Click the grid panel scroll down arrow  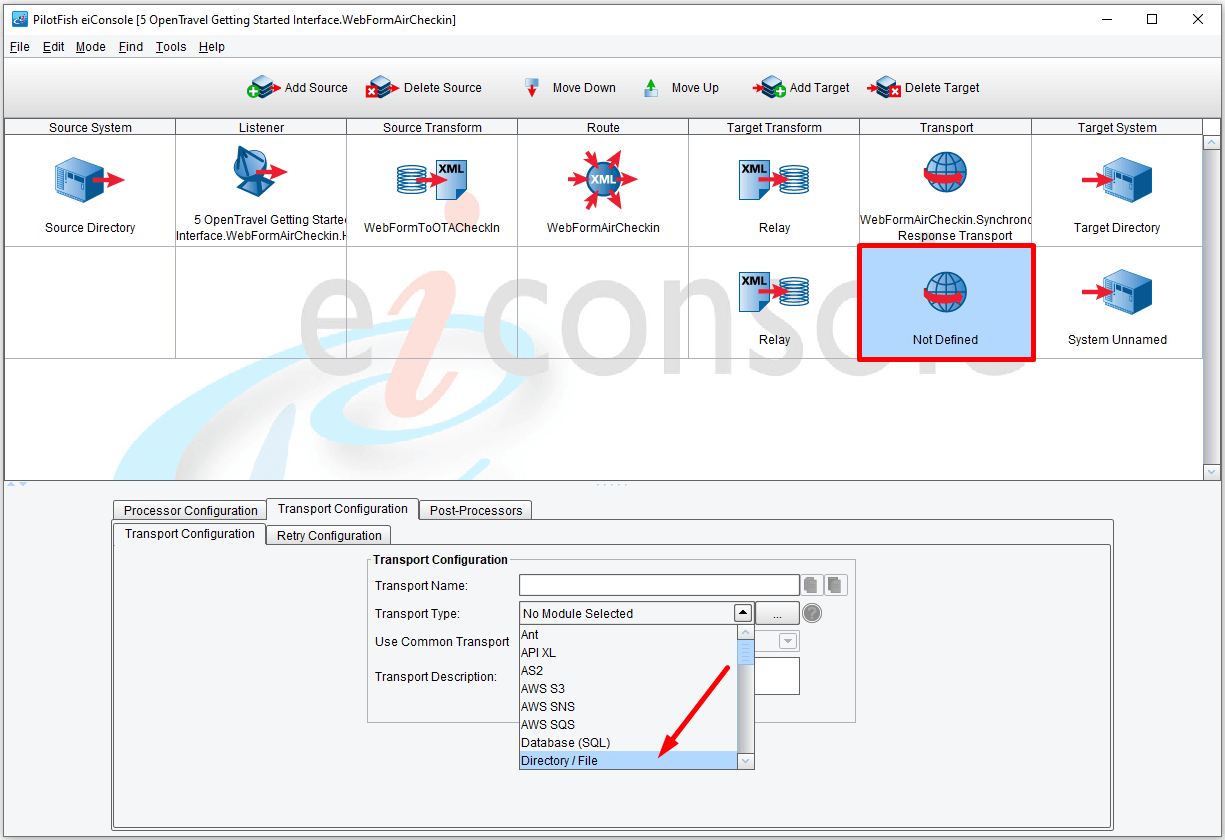click(x=1212, y=472)
